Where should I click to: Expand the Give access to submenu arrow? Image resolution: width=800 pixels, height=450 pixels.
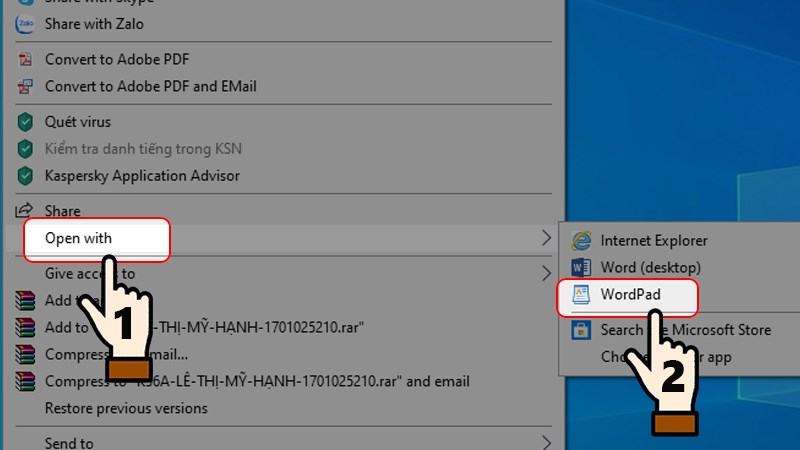pos(546,273)
